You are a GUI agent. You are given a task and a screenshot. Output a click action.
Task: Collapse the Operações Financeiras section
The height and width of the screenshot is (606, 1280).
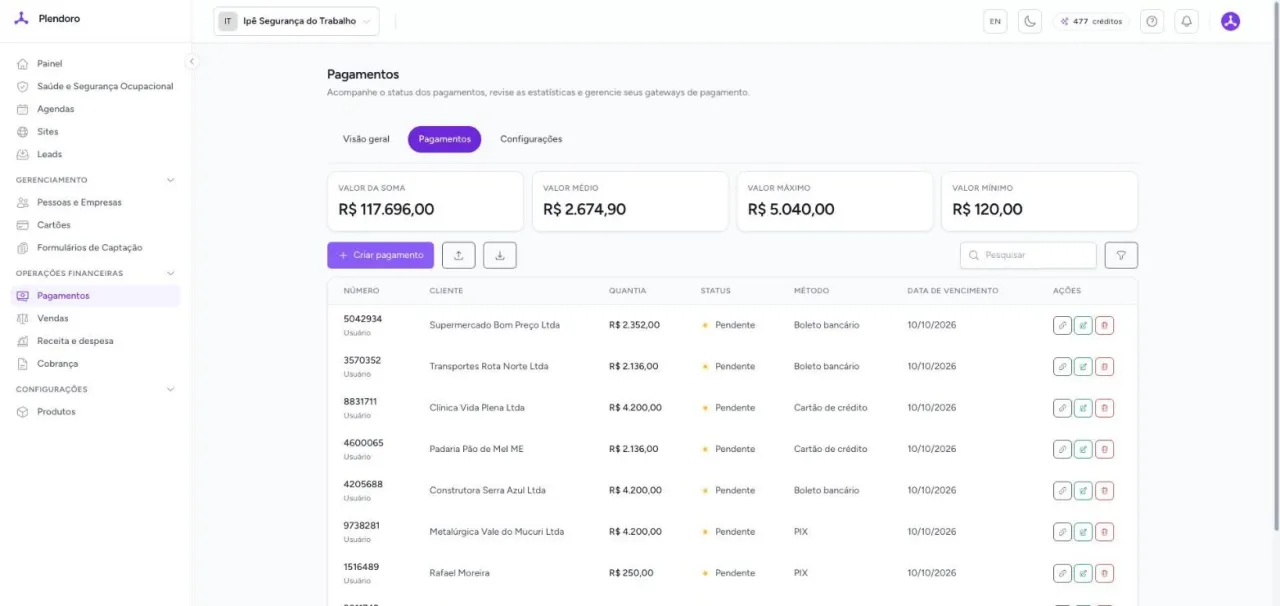(x=170, y=273)
